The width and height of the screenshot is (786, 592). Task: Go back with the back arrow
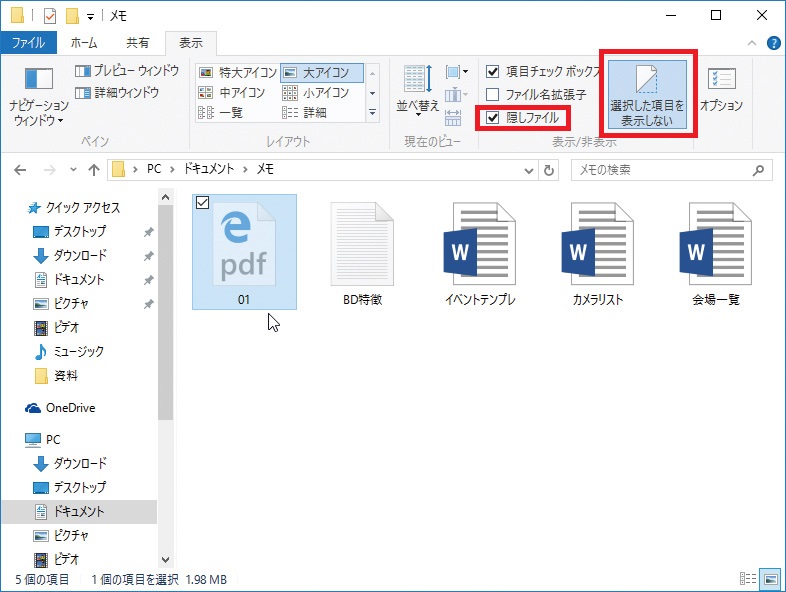[x=20, y=170]
